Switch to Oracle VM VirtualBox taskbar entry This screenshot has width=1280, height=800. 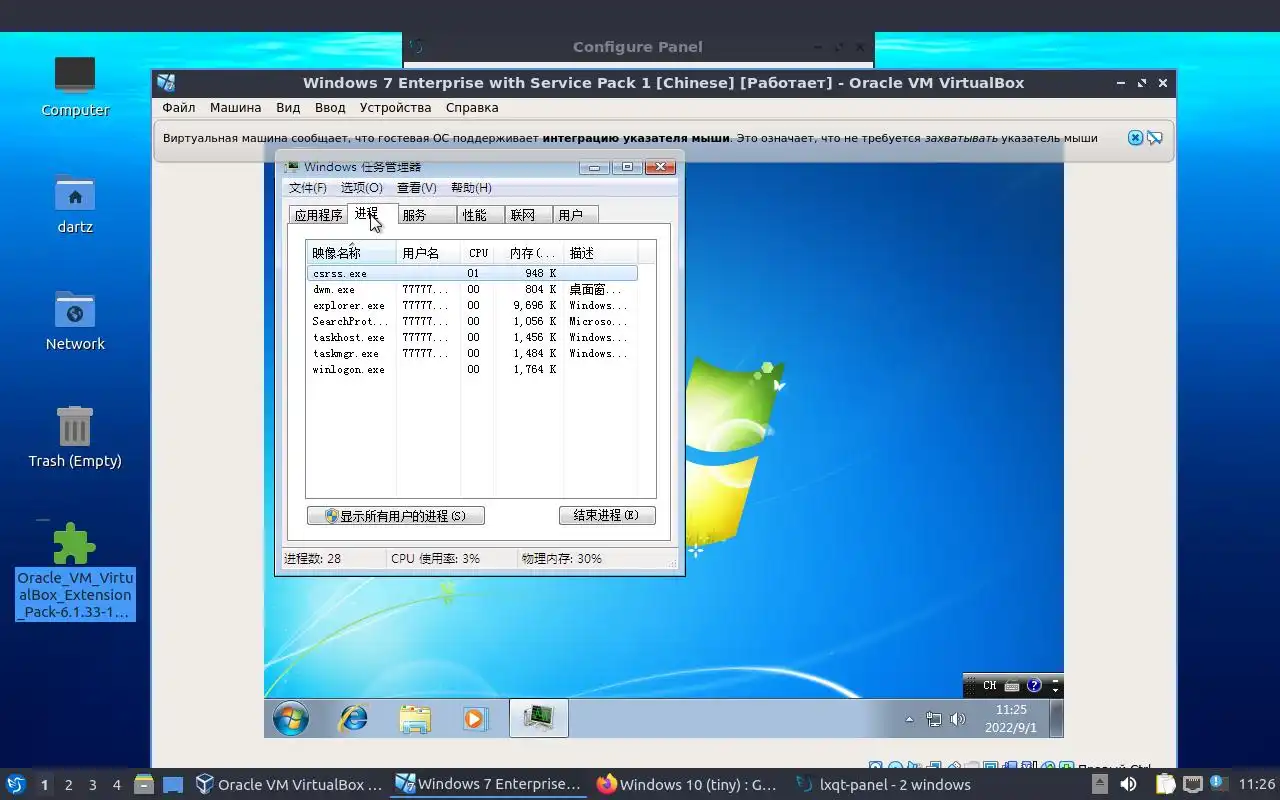289,784
